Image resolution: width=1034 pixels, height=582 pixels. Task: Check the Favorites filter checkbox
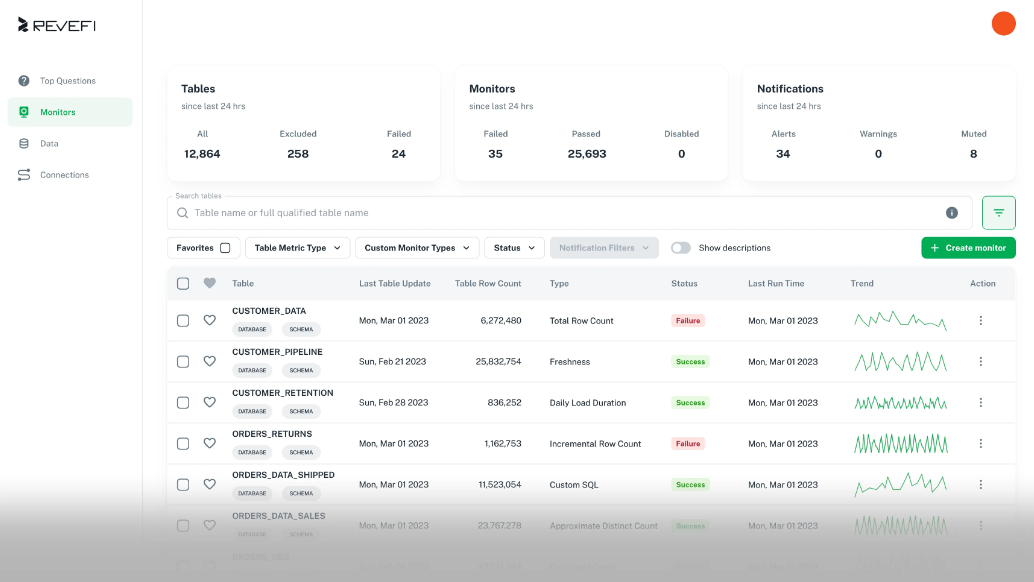[x=225, y=248]
